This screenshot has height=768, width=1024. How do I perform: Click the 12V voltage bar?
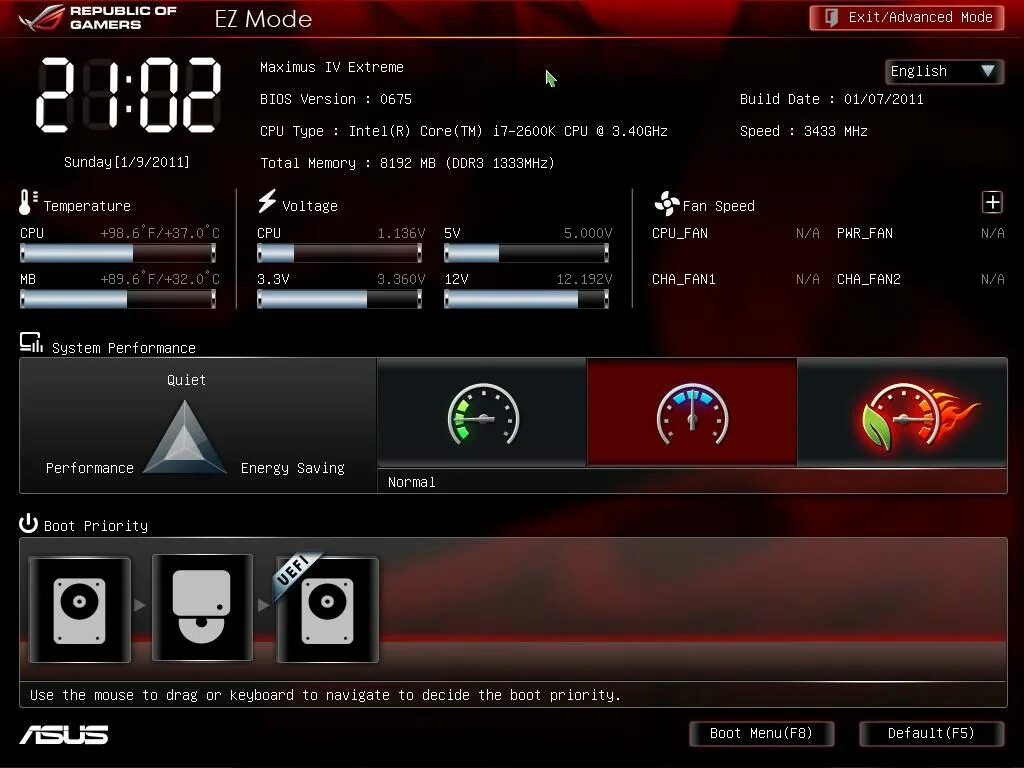[x=526, y=299]
